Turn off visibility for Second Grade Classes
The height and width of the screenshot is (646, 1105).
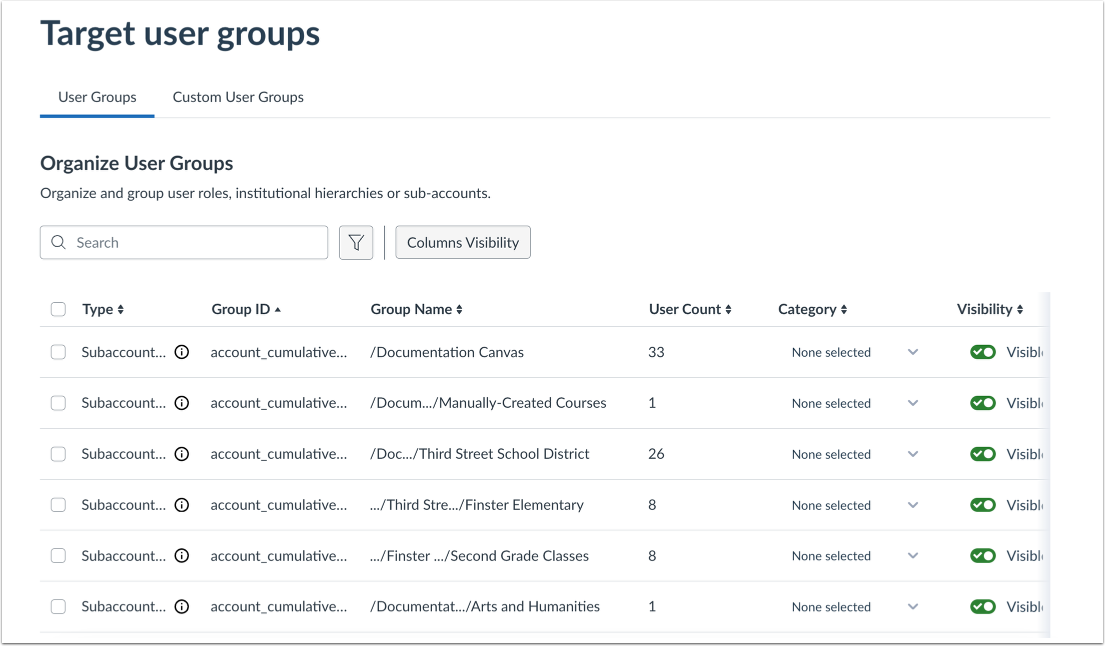[983, 555]
